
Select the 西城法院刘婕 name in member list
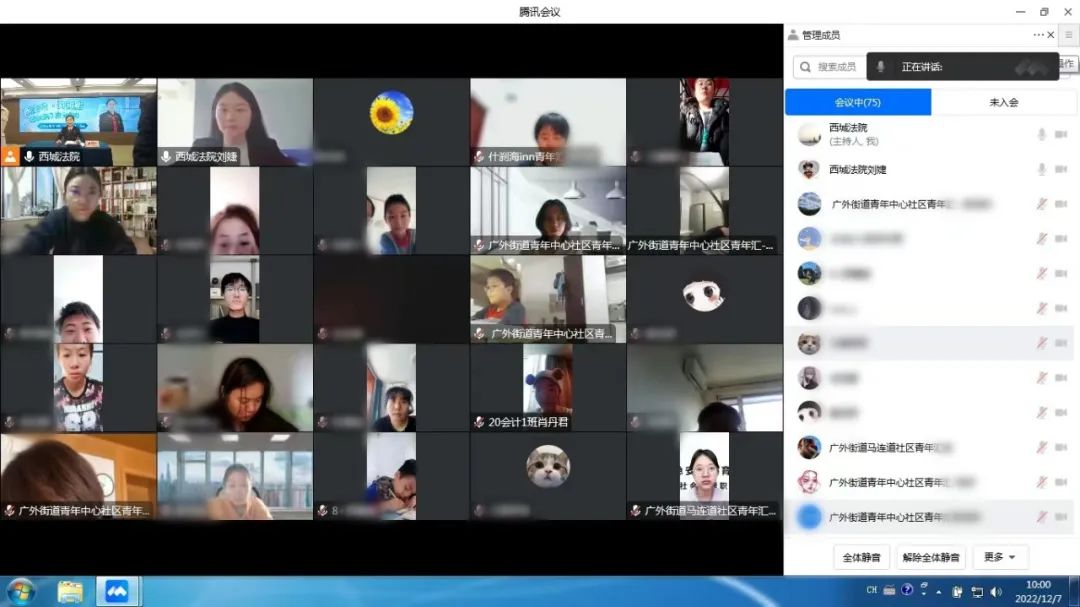pos(858,169)
